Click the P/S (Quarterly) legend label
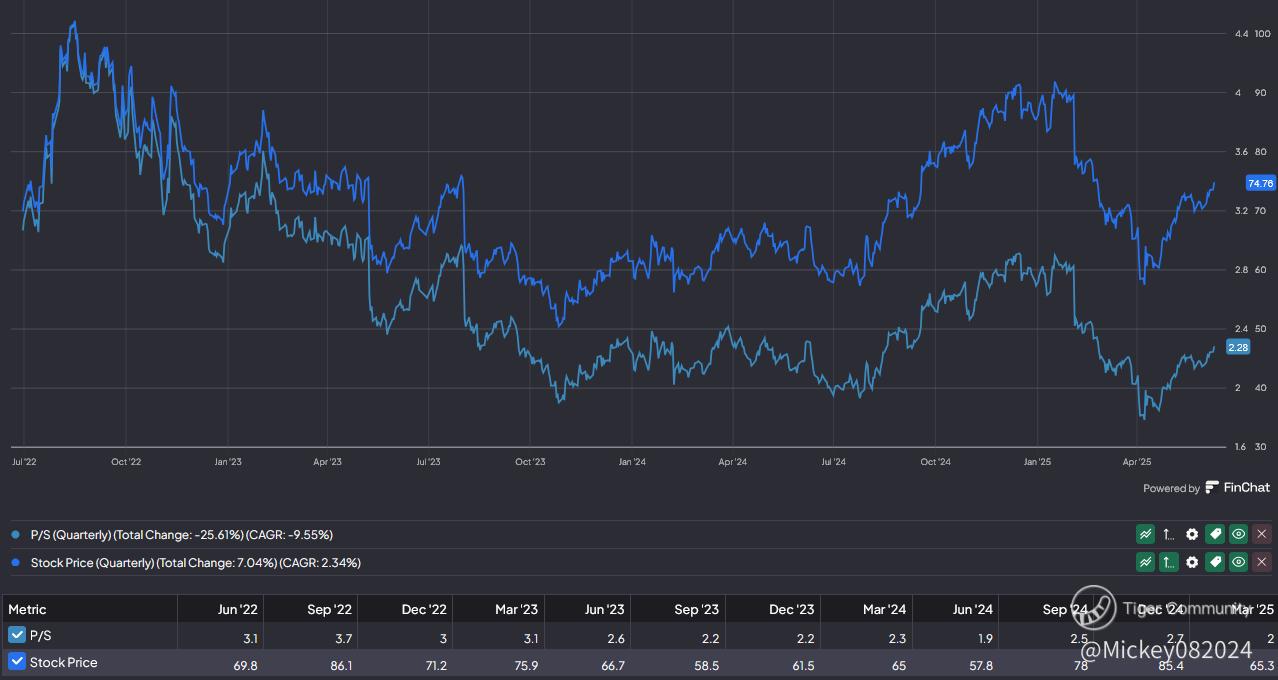This screenshot has height=680, width=1278. [182, 535]
